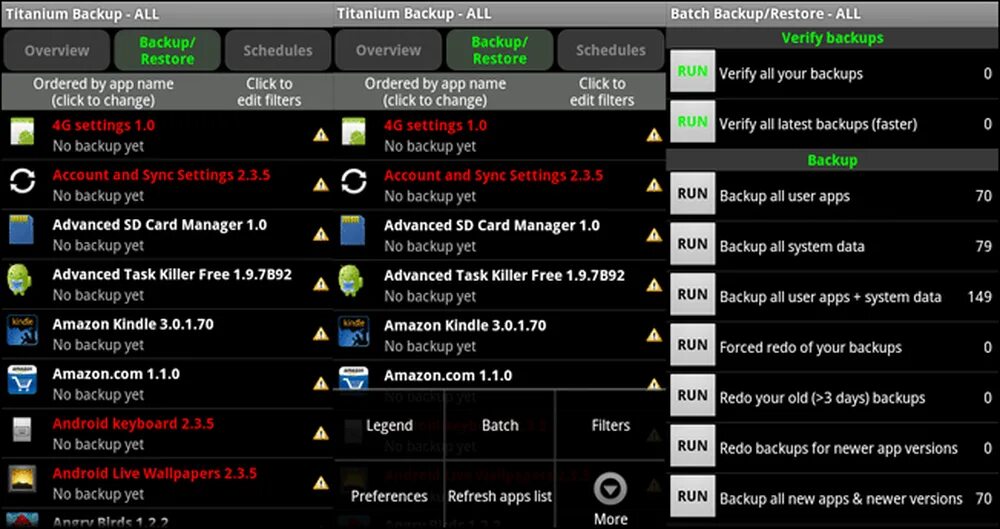Run Backup all user apps

[692, 193]
